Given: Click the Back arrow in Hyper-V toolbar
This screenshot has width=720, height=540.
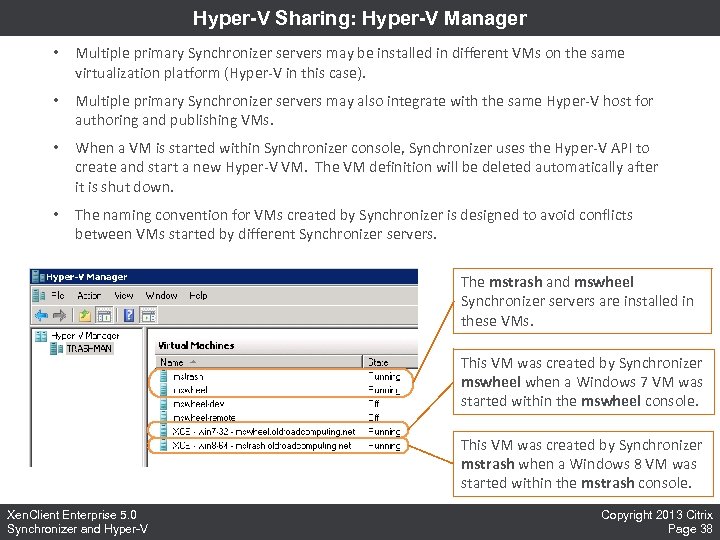Looking at the screenshot, I should 41,315.
